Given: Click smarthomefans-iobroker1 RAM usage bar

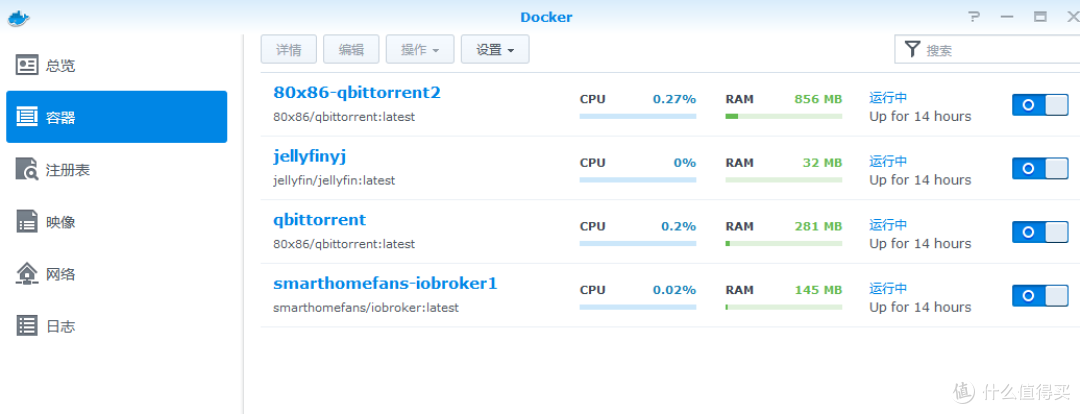Looking at the screenshot, I should coord(784,307).
